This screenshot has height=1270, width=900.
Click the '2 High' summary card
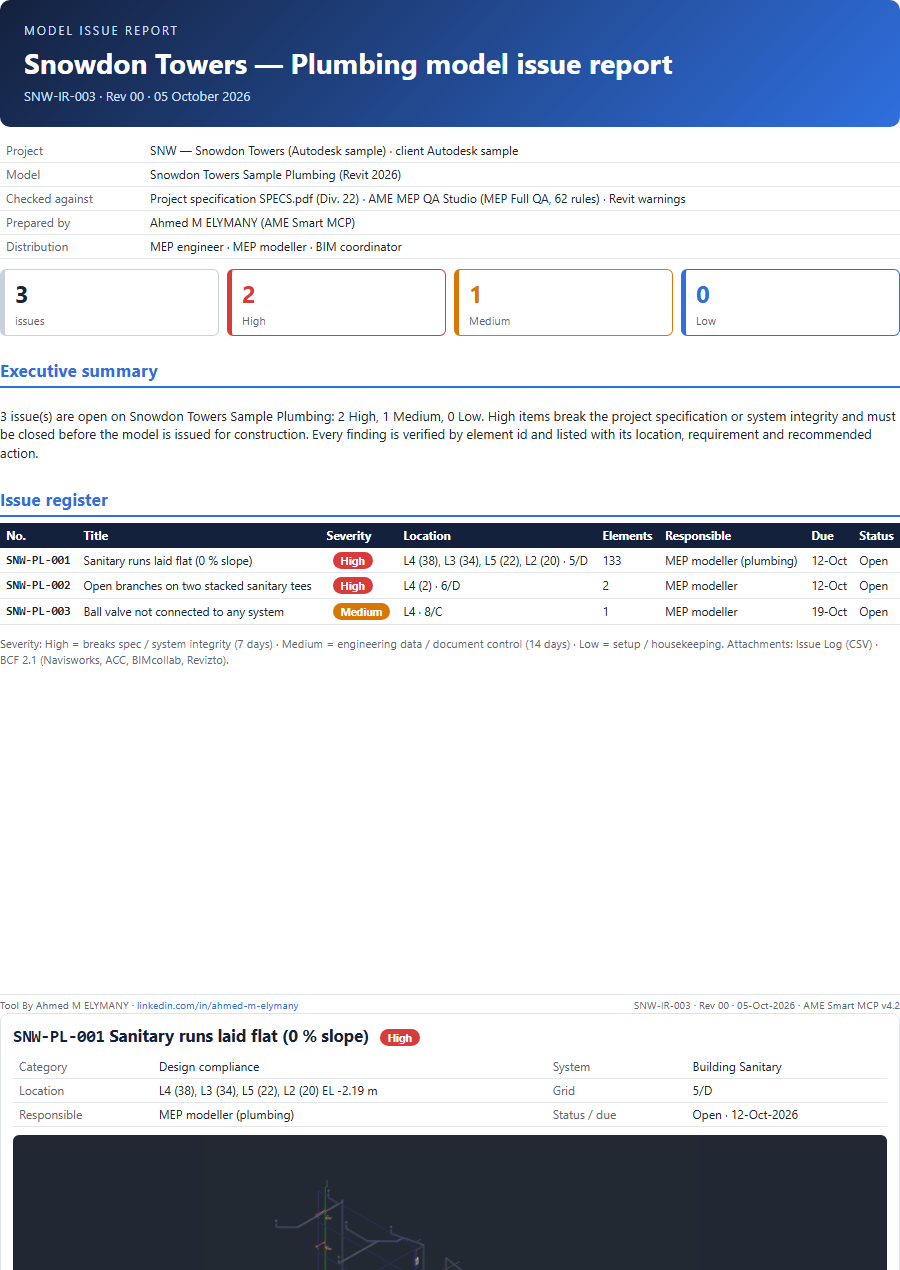tap(336, 302)
